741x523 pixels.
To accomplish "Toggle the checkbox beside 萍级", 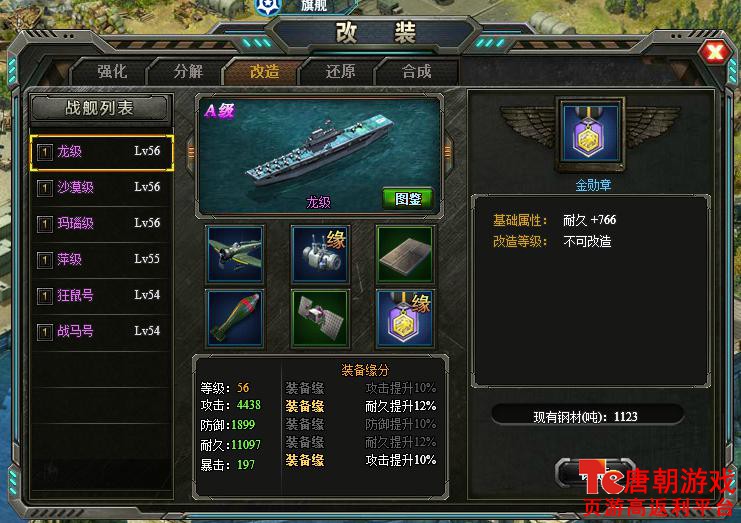I will [x=44, y=260].
